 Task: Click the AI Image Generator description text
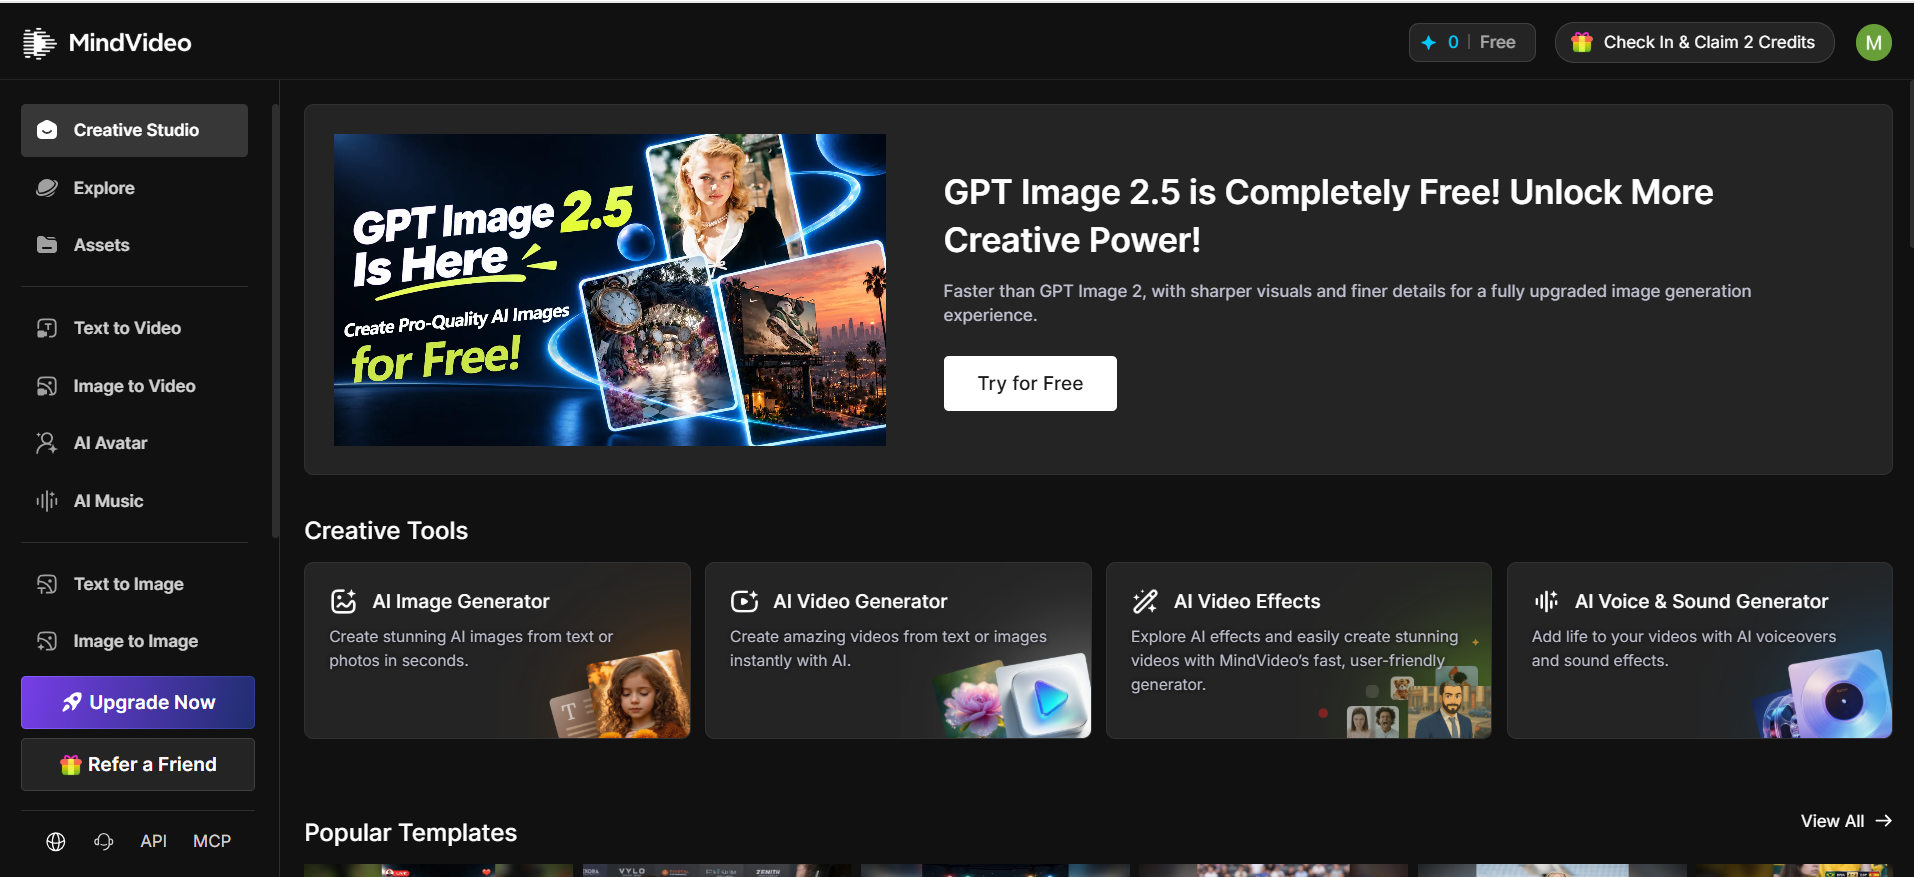[471, 648]
